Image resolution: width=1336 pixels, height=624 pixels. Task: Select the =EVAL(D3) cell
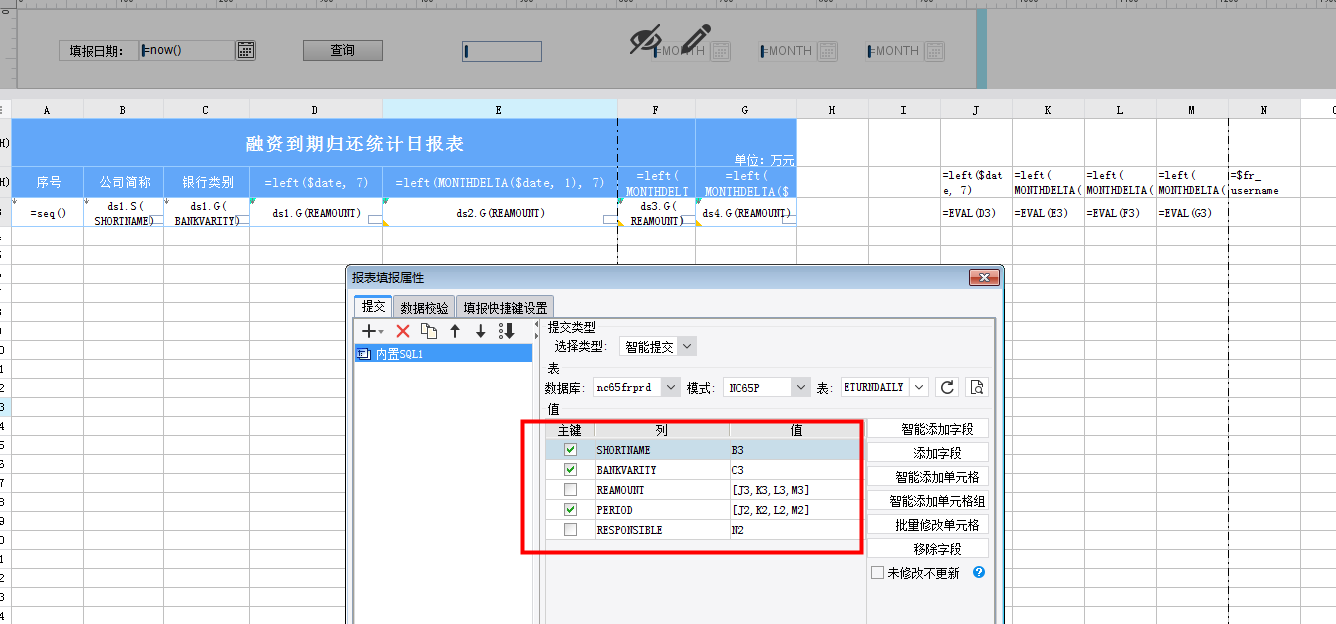tap(976, 213)
